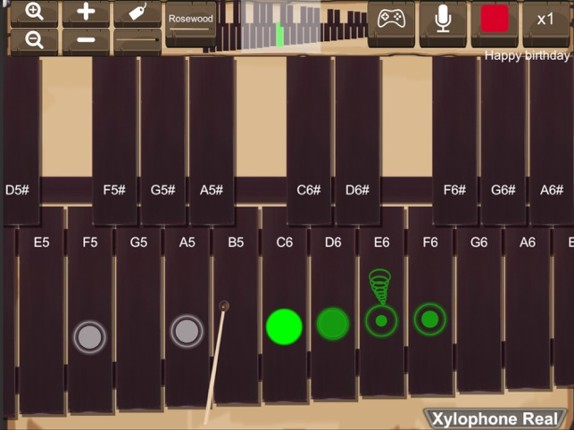
Task: Click the plus button in toolbar
Action: pyautogui.click(x=86, y=12)
